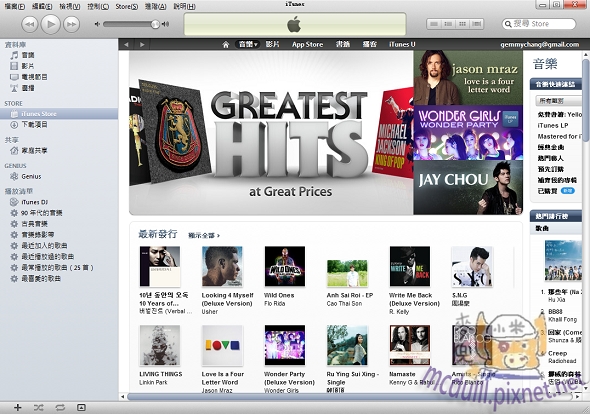590x414 pixels.
Task: Click the low-volume speaker icon
Action: click(97, 24)
